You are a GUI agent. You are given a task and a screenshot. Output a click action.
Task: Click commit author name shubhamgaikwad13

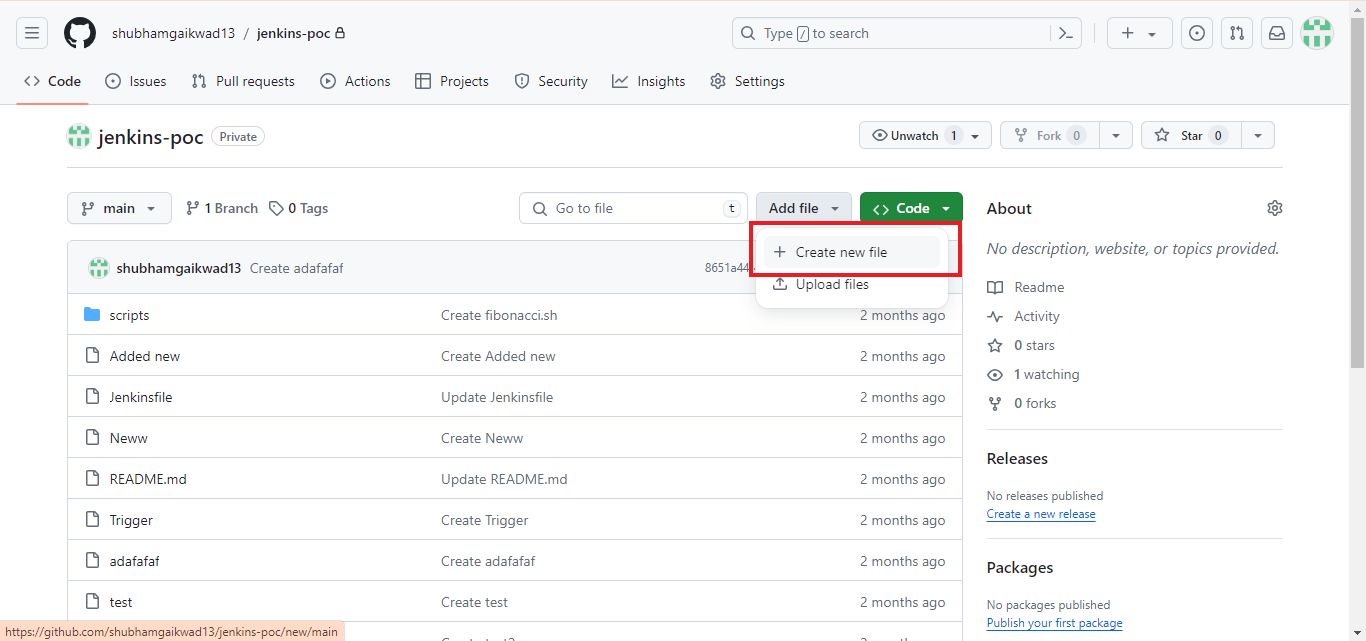click(179, 268)
